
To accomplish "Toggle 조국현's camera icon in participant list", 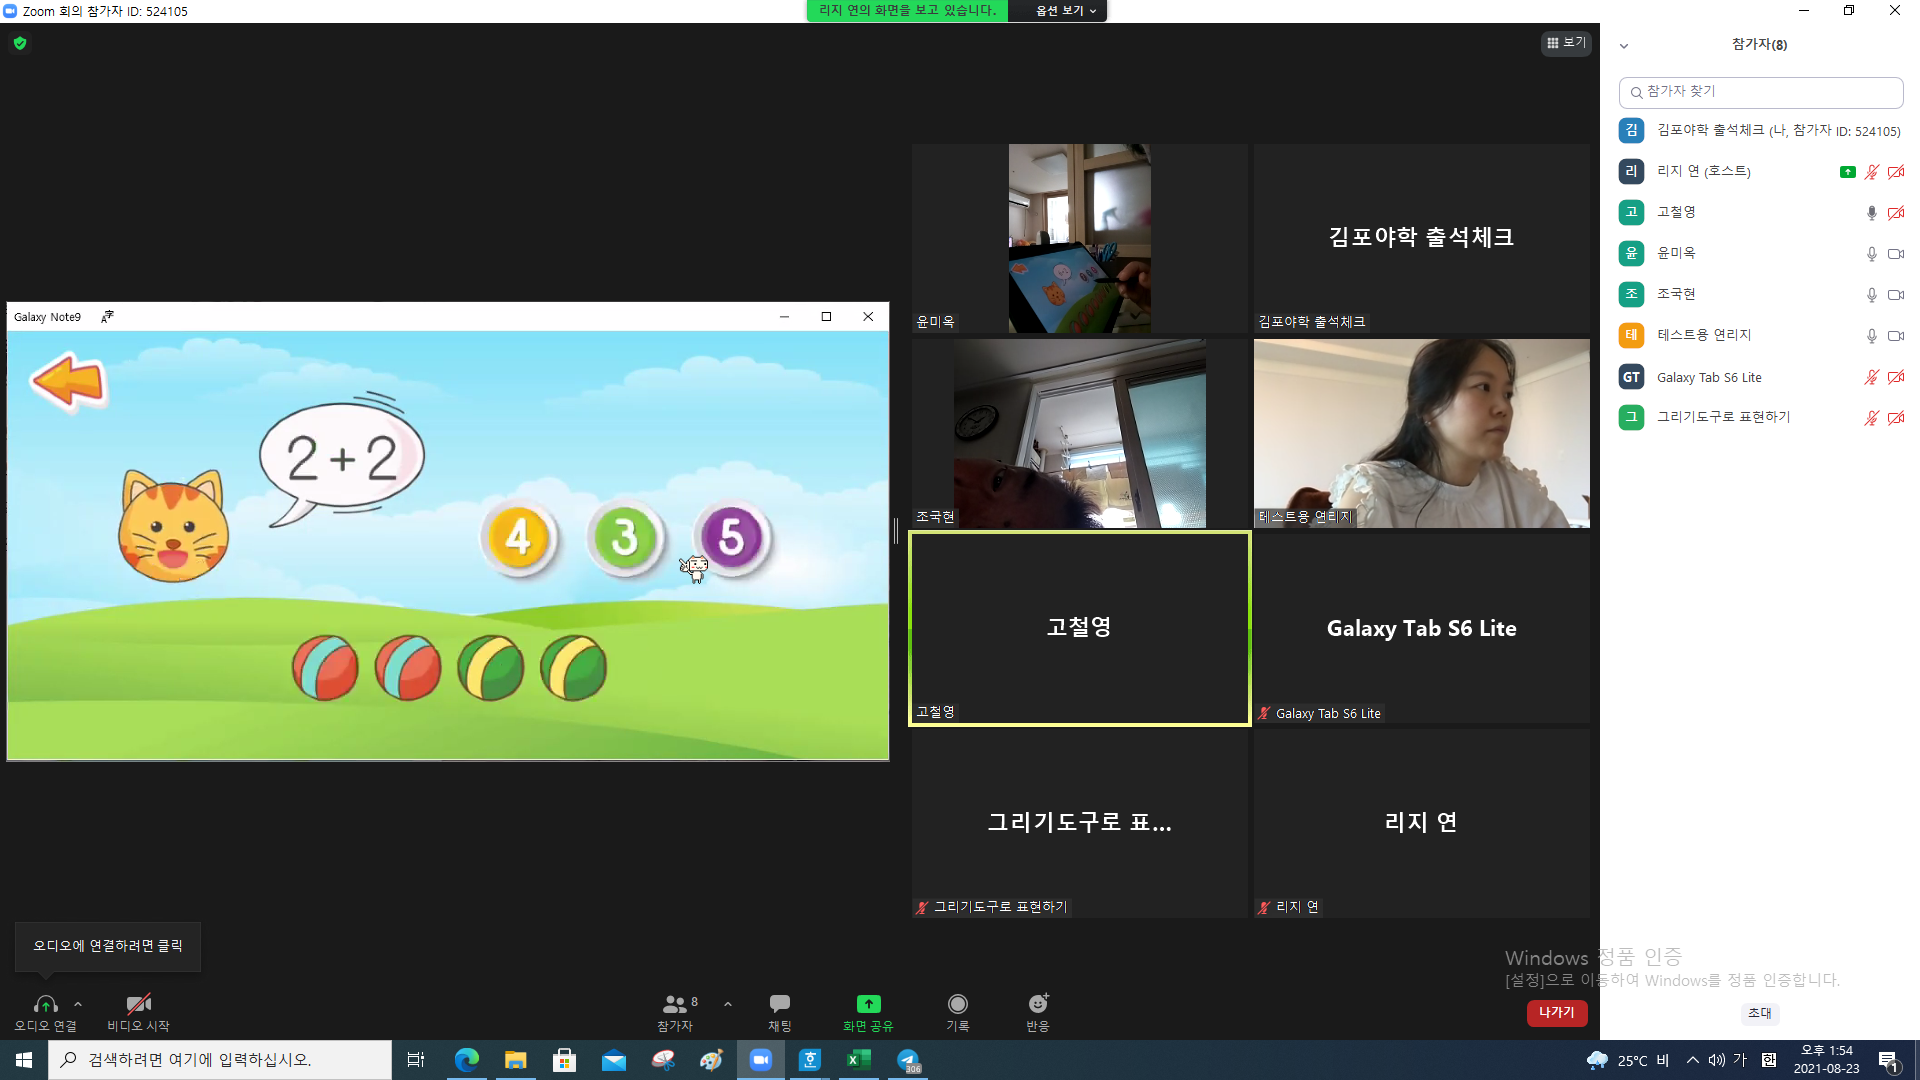I will click(x=1895, y=295).
